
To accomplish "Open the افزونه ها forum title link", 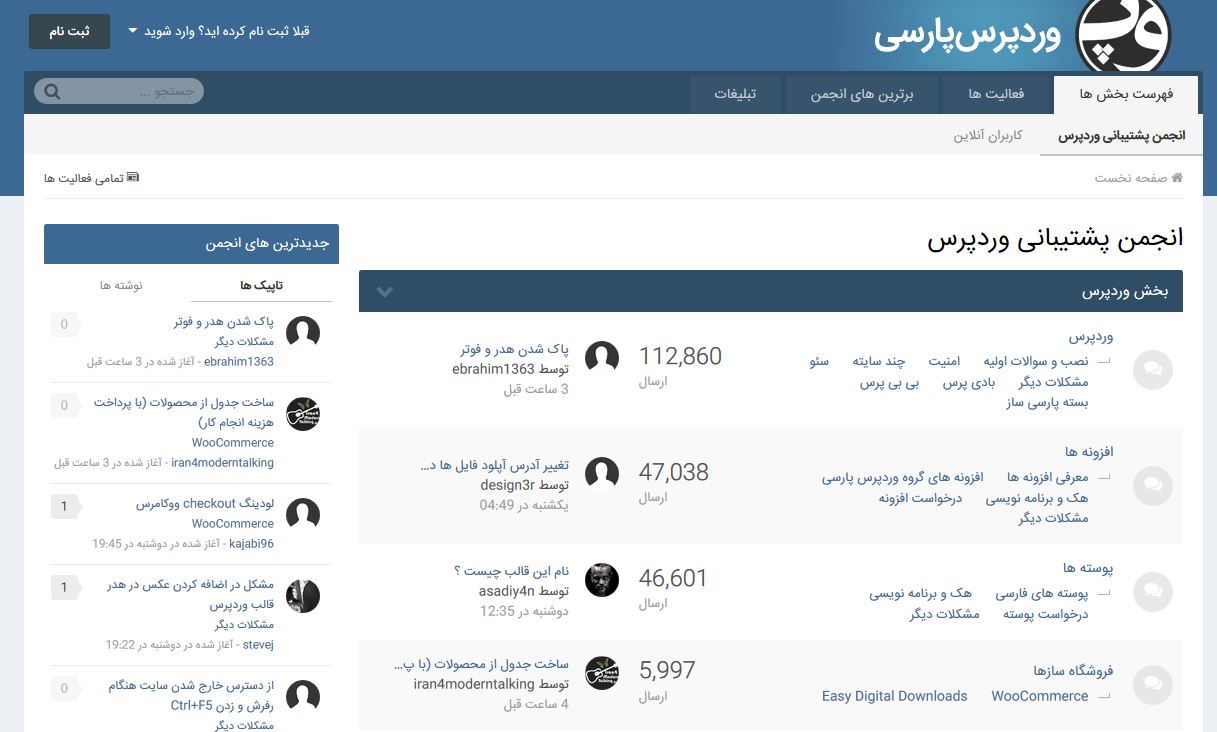I will (x=1089, y=452).
